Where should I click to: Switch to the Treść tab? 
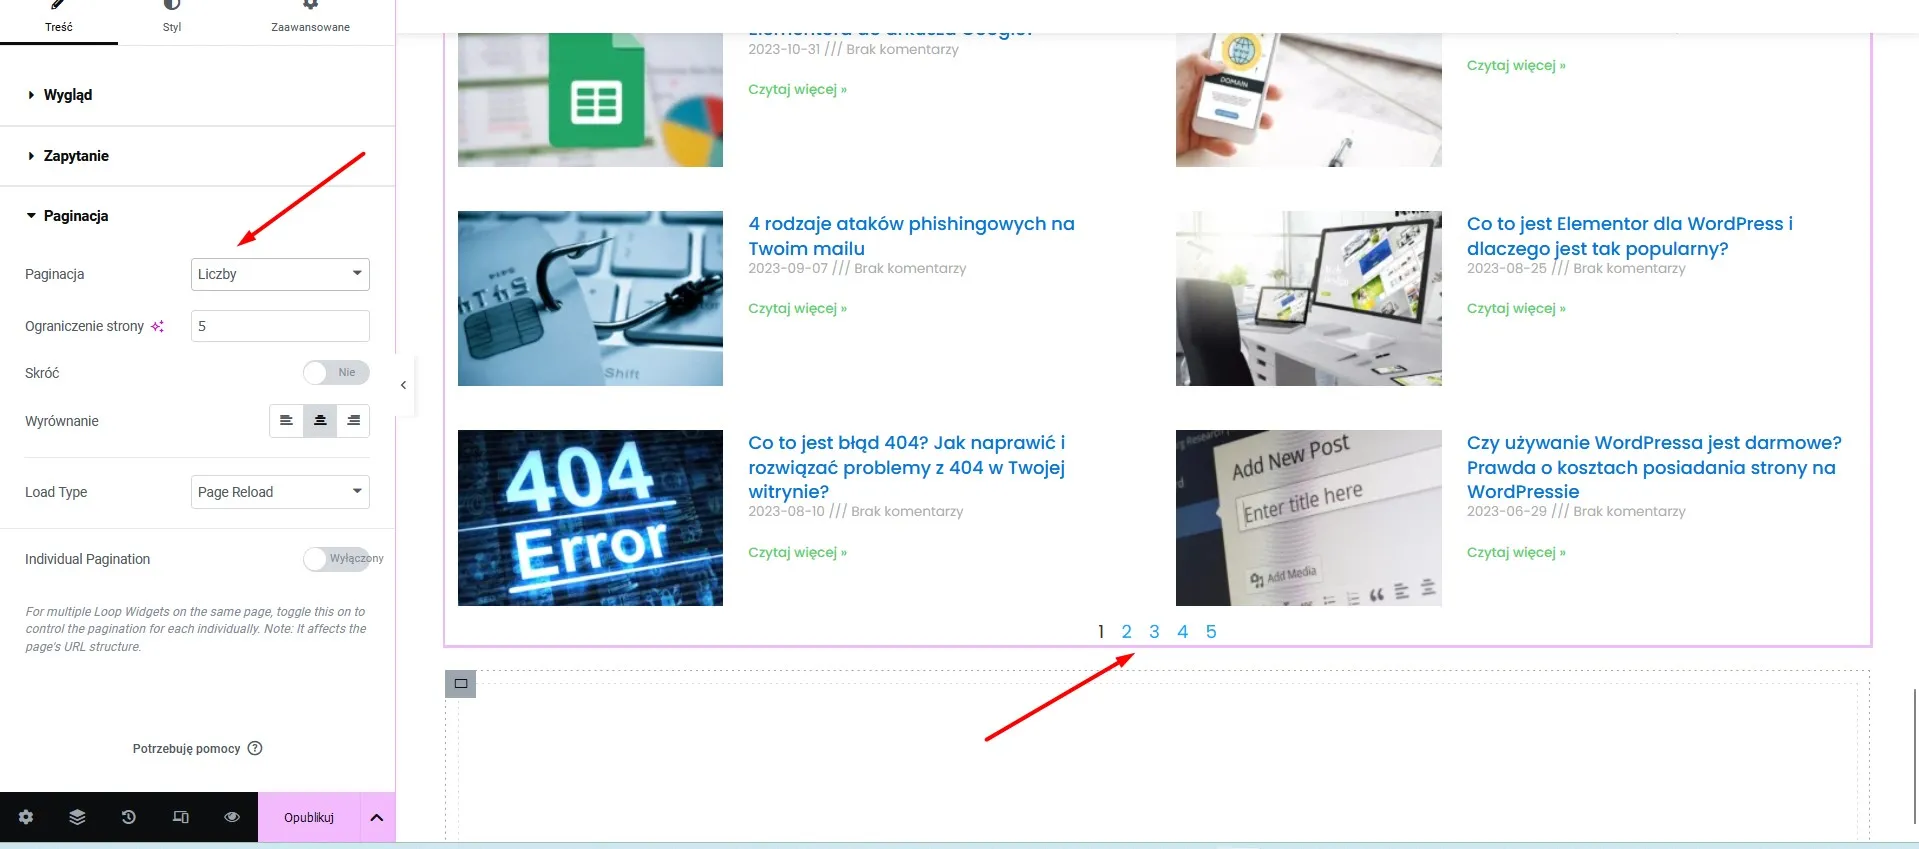pos(59,20)
